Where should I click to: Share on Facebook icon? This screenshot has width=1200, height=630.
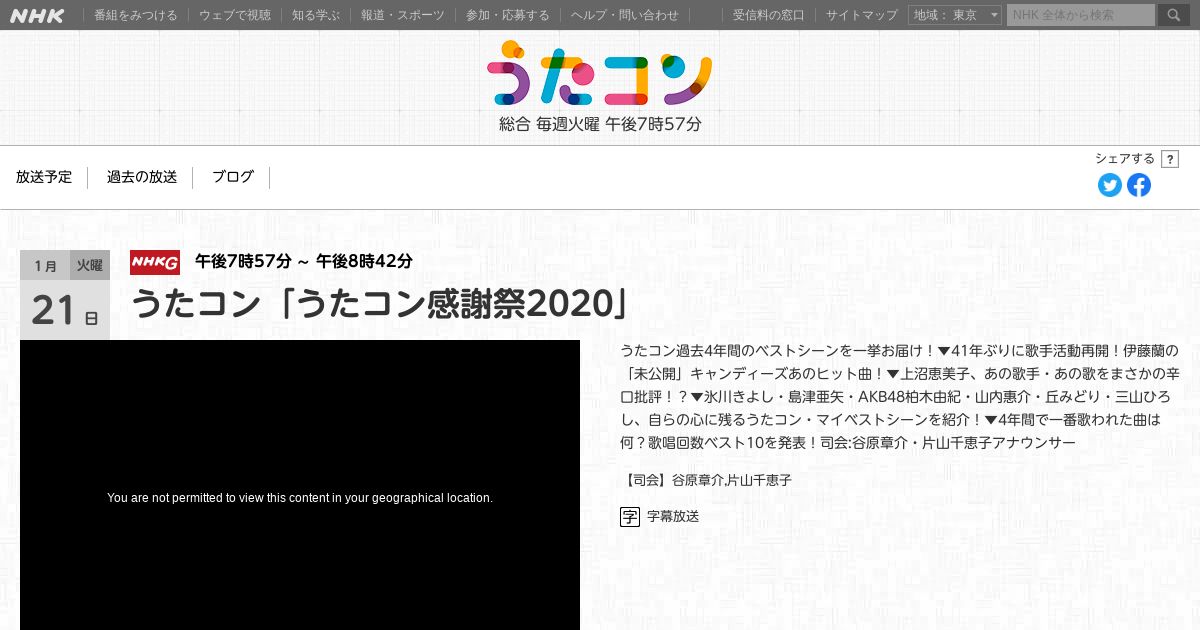(1139, 185)
